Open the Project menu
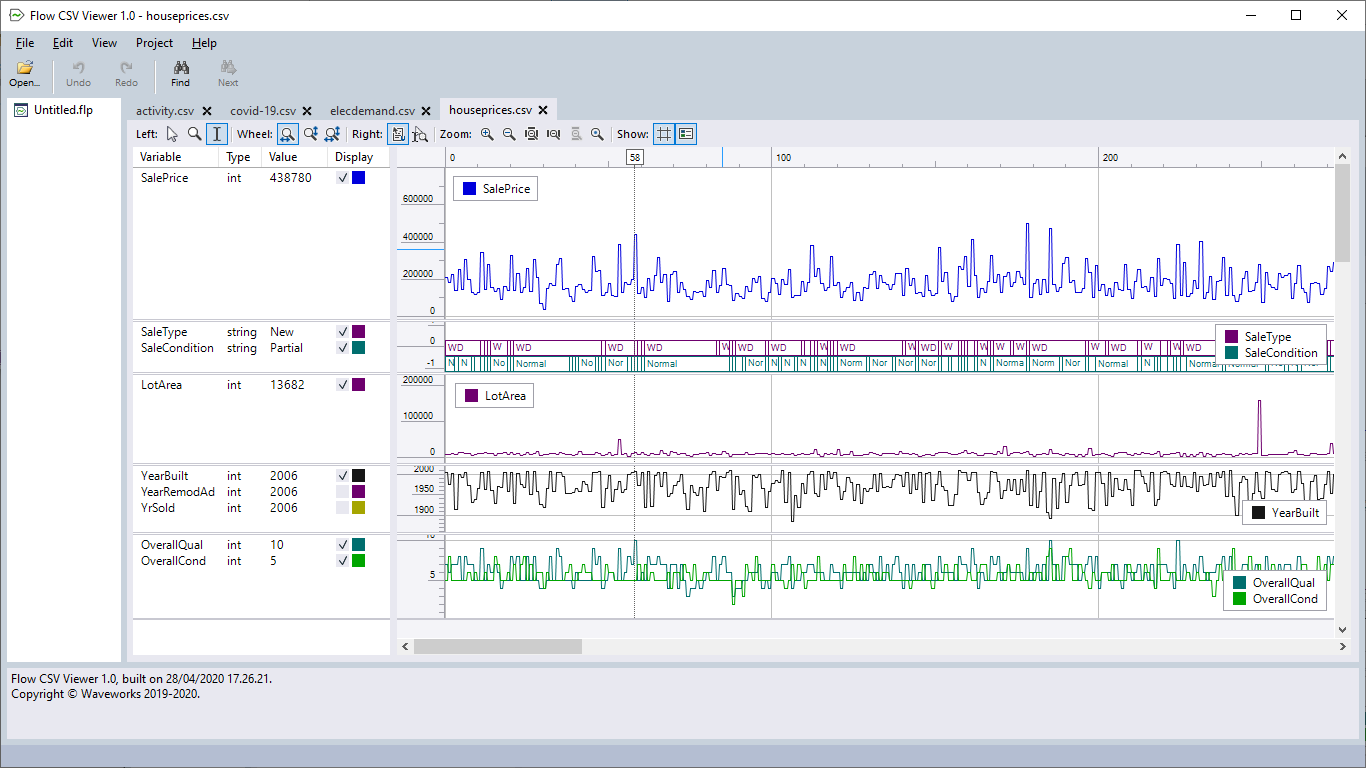The width and height of the screenshot is (1366, 768). (x=154, y=43)
